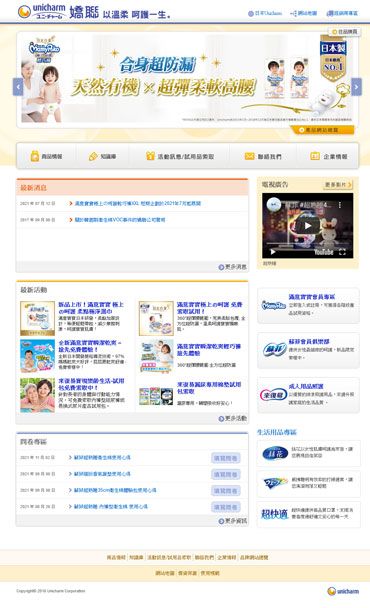Open the 蘇菲會員俱樂部 card
The image size is (370, 608).
308,350
